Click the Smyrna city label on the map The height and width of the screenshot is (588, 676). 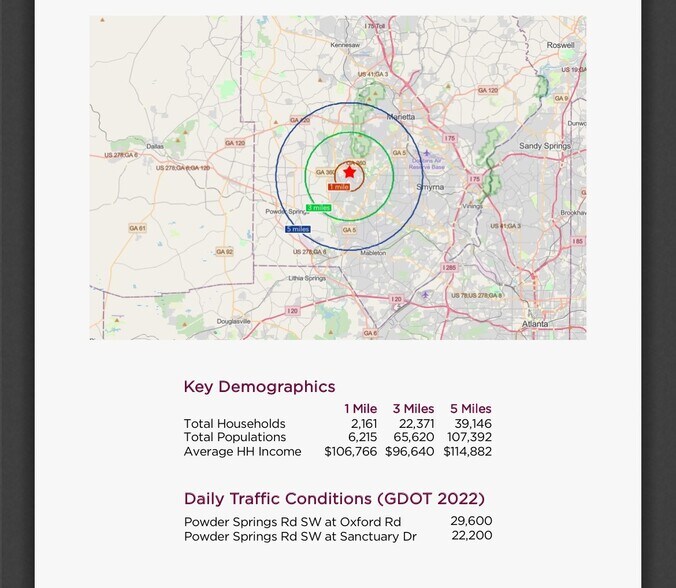click(x=430, y=187)
